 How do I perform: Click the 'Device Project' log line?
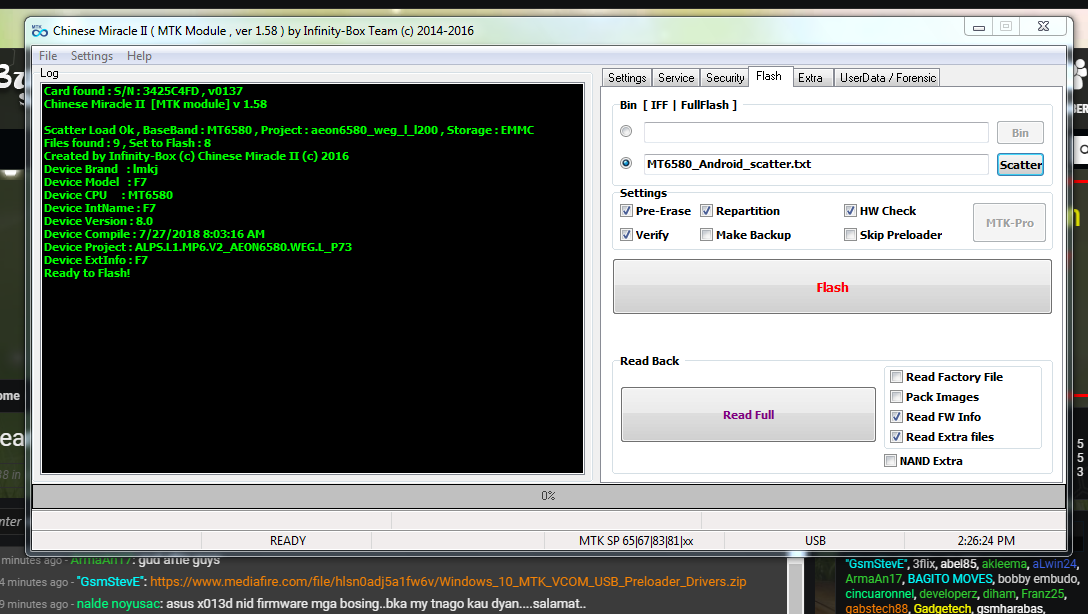pos(198,247)
